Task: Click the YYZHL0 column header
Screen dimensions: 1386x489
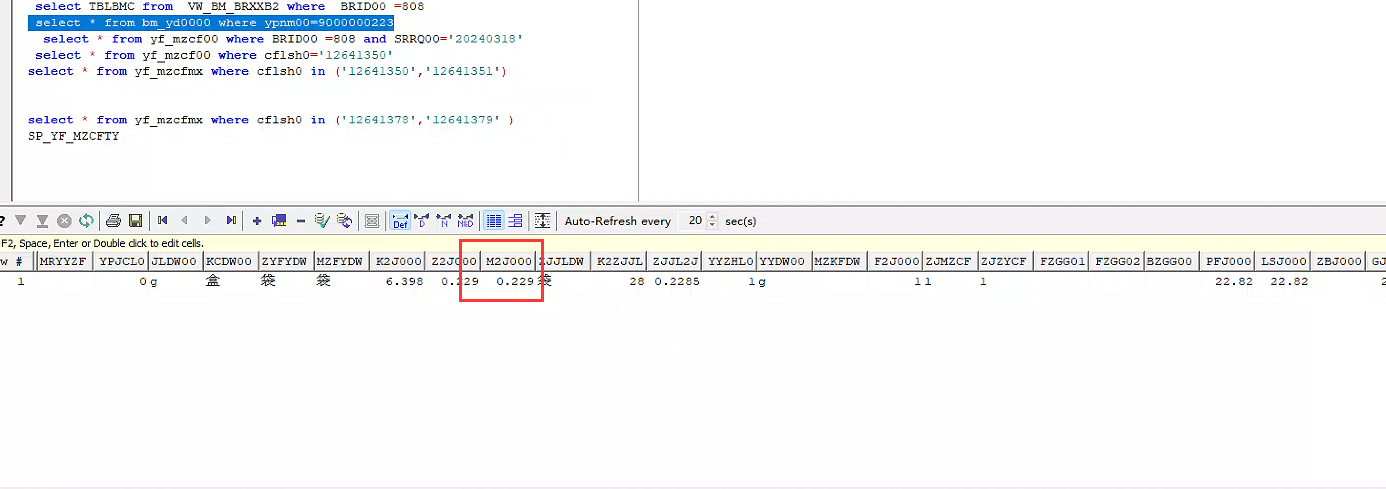Action: click(x=730, y=261)
